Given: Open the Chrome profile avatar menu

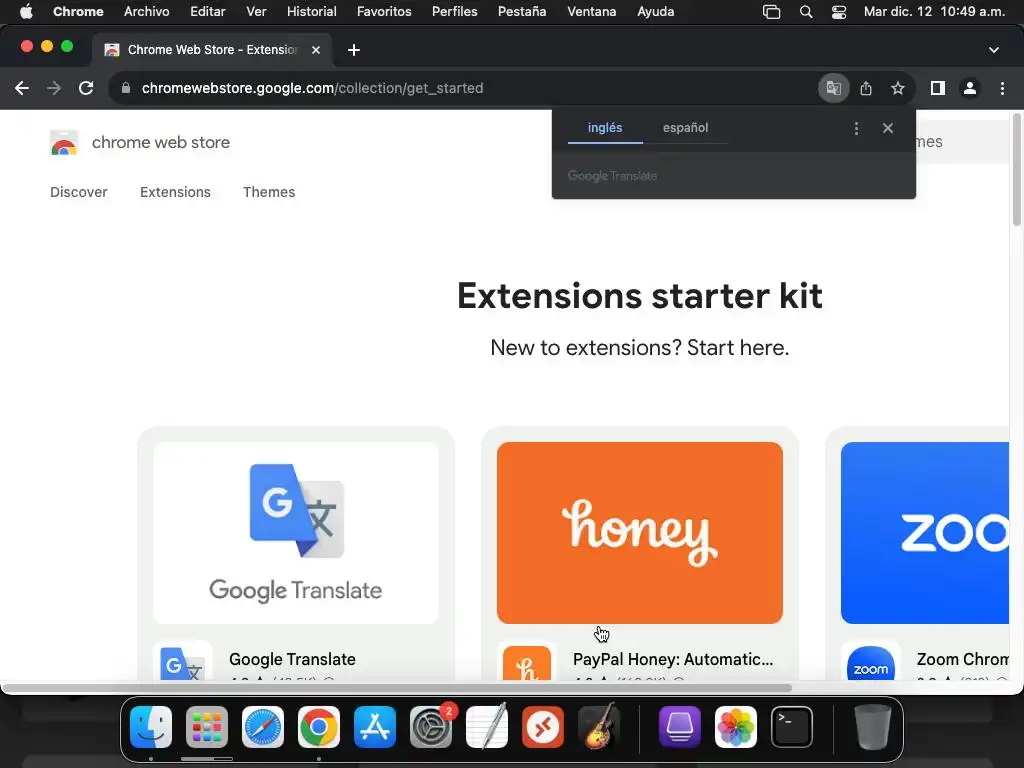Looking at the screenshot, I should click(x=970, y=88).
